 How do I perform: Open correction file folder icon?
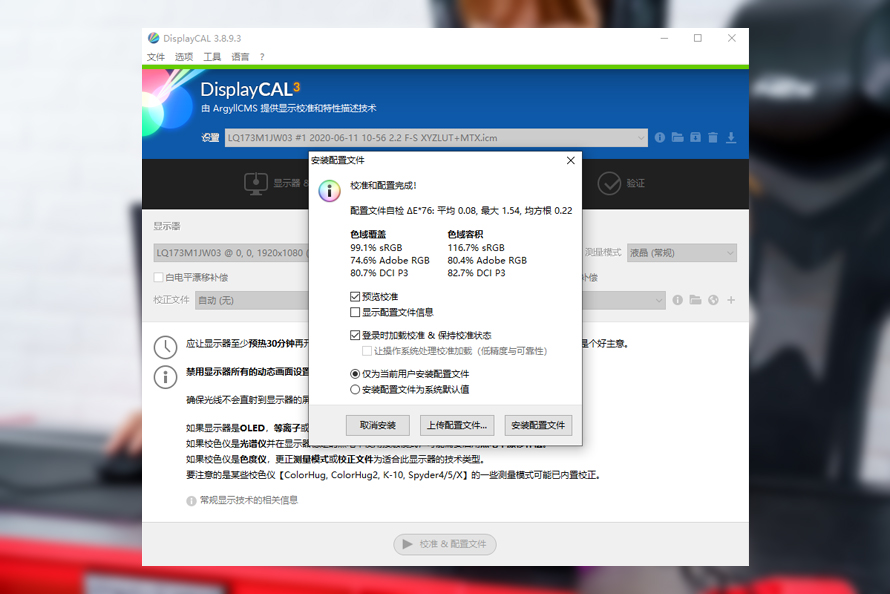(695, 300)
